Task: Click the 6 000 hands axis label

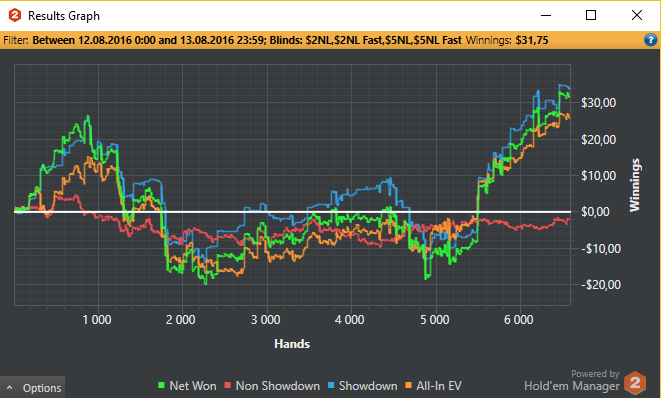Action: coord(519,320)
